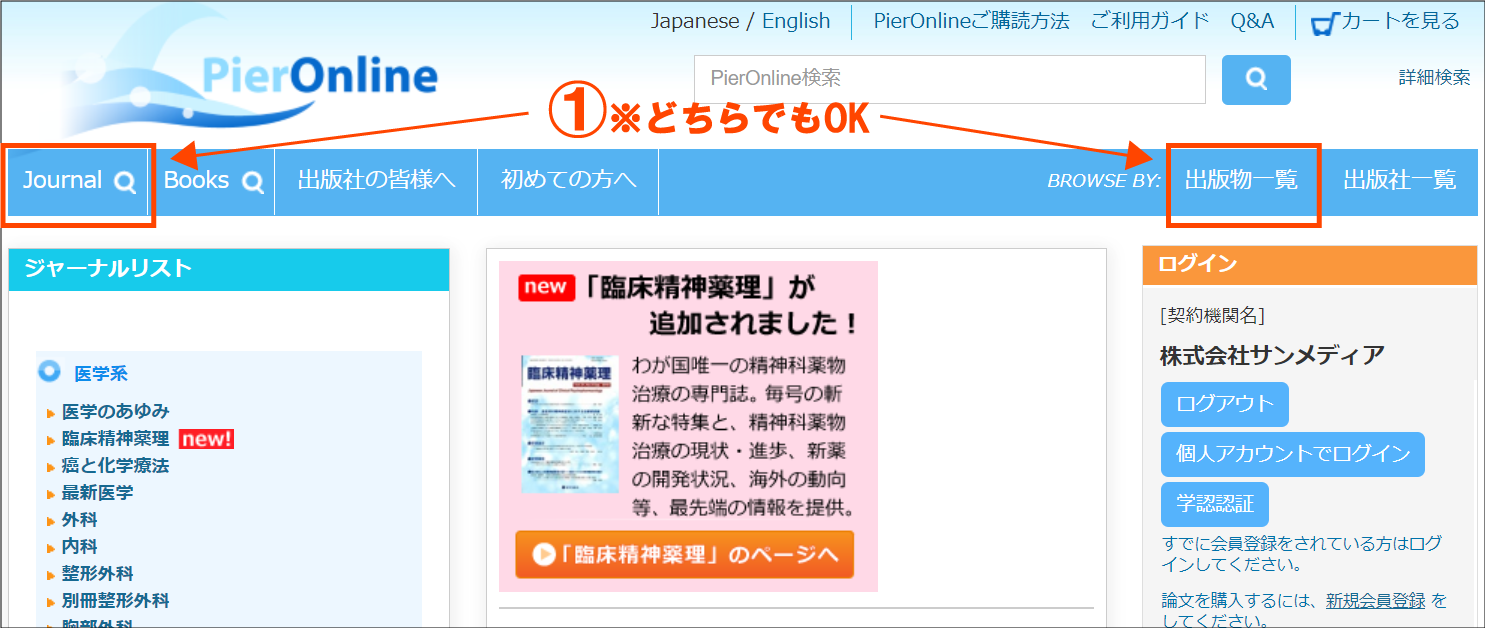Viewport: 1485px width, 628px height.
Task: Click the journal cover thumbnail in banner
Action: 570,424
